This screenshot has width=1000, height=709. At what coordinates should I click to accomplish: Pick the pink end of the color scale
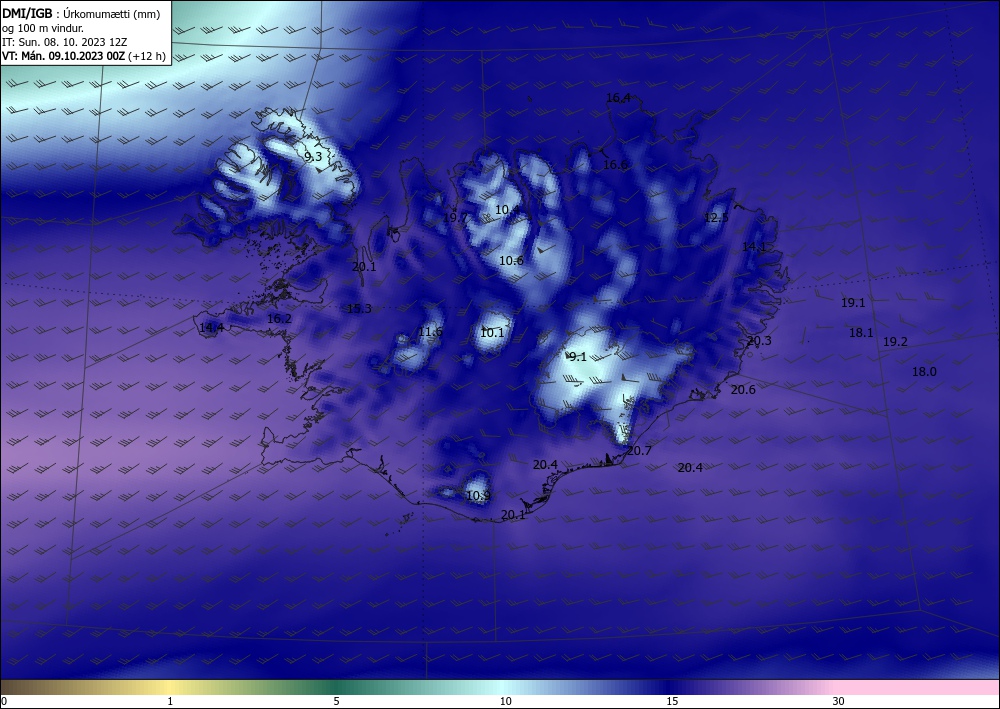point(918,687)
